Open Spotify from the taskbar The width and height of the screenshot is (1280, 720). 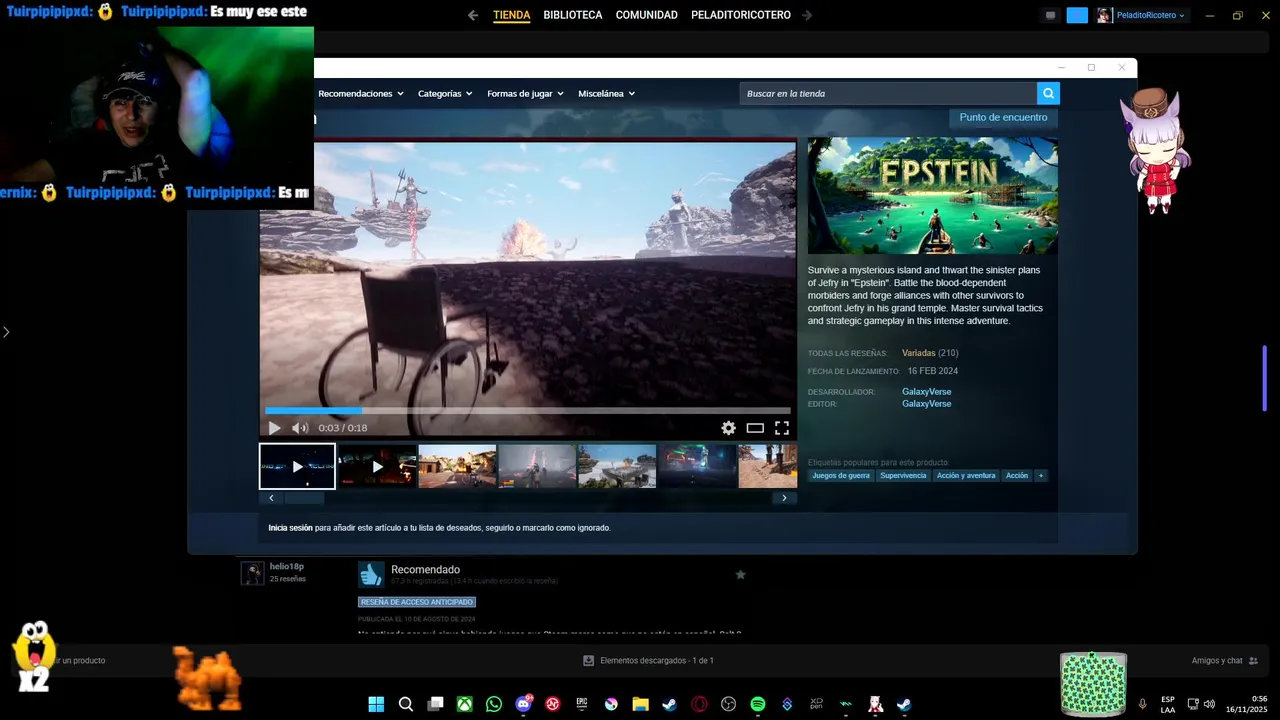point(758,704)
